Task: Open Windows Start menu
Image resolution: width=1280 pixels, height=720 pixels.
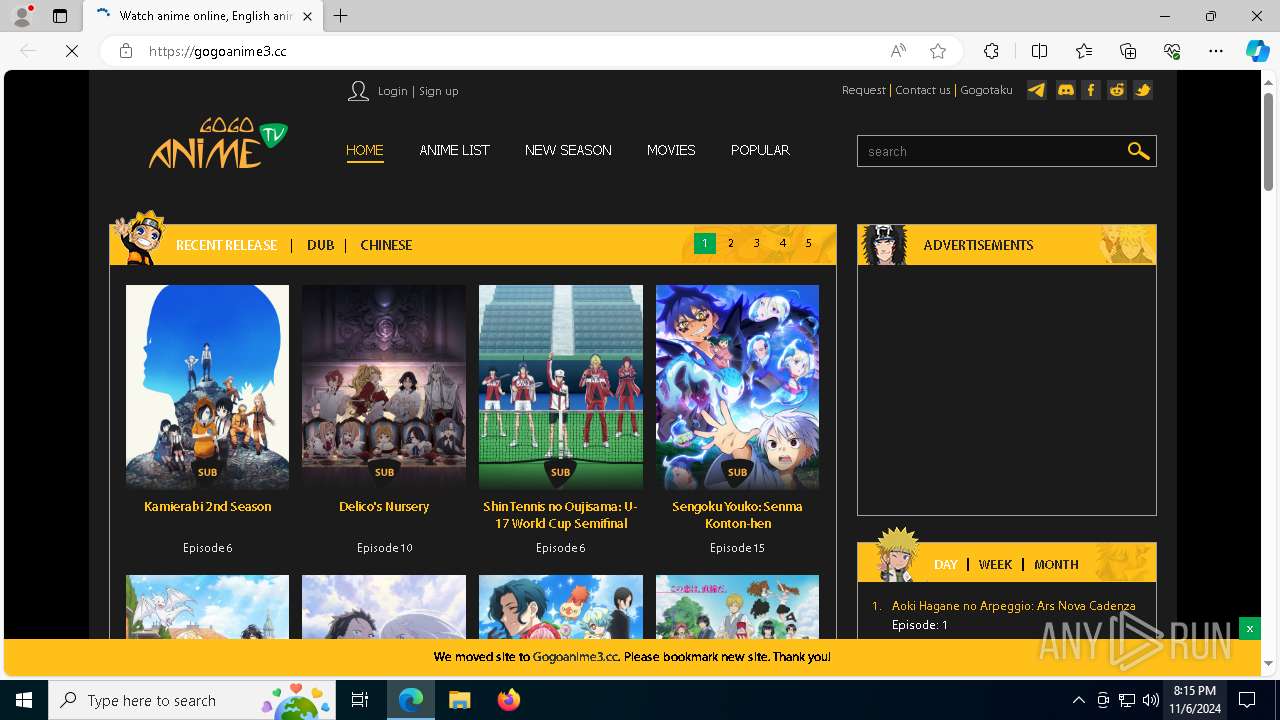Action: (24, 700)
